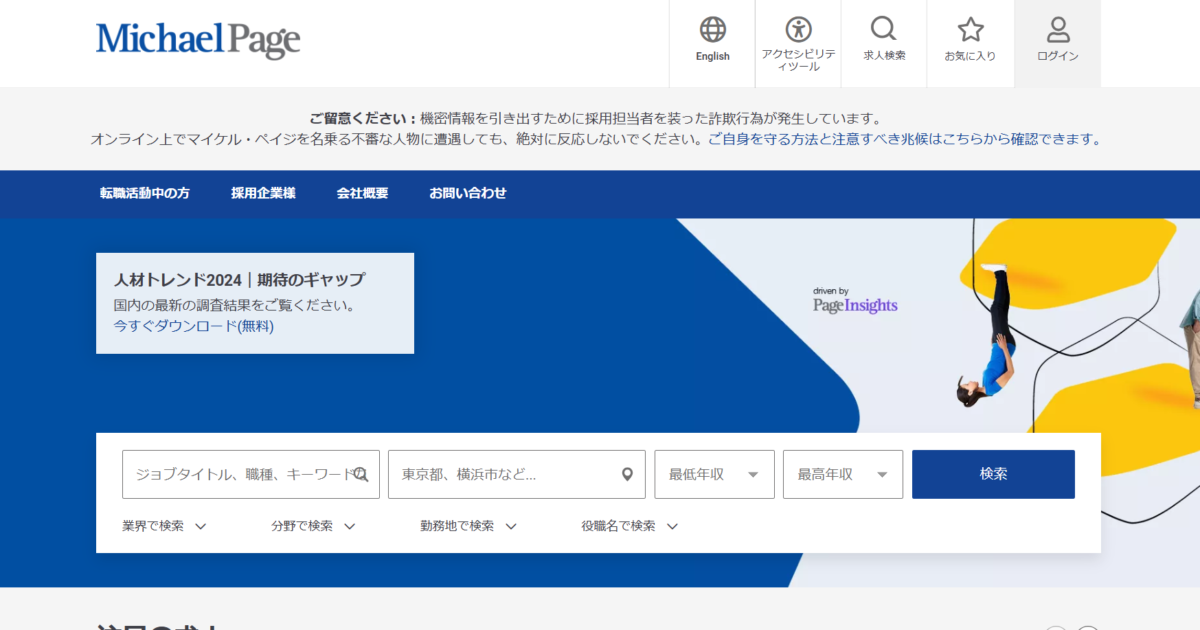Select the 会社概要 menu item

[x=362, y=194]
